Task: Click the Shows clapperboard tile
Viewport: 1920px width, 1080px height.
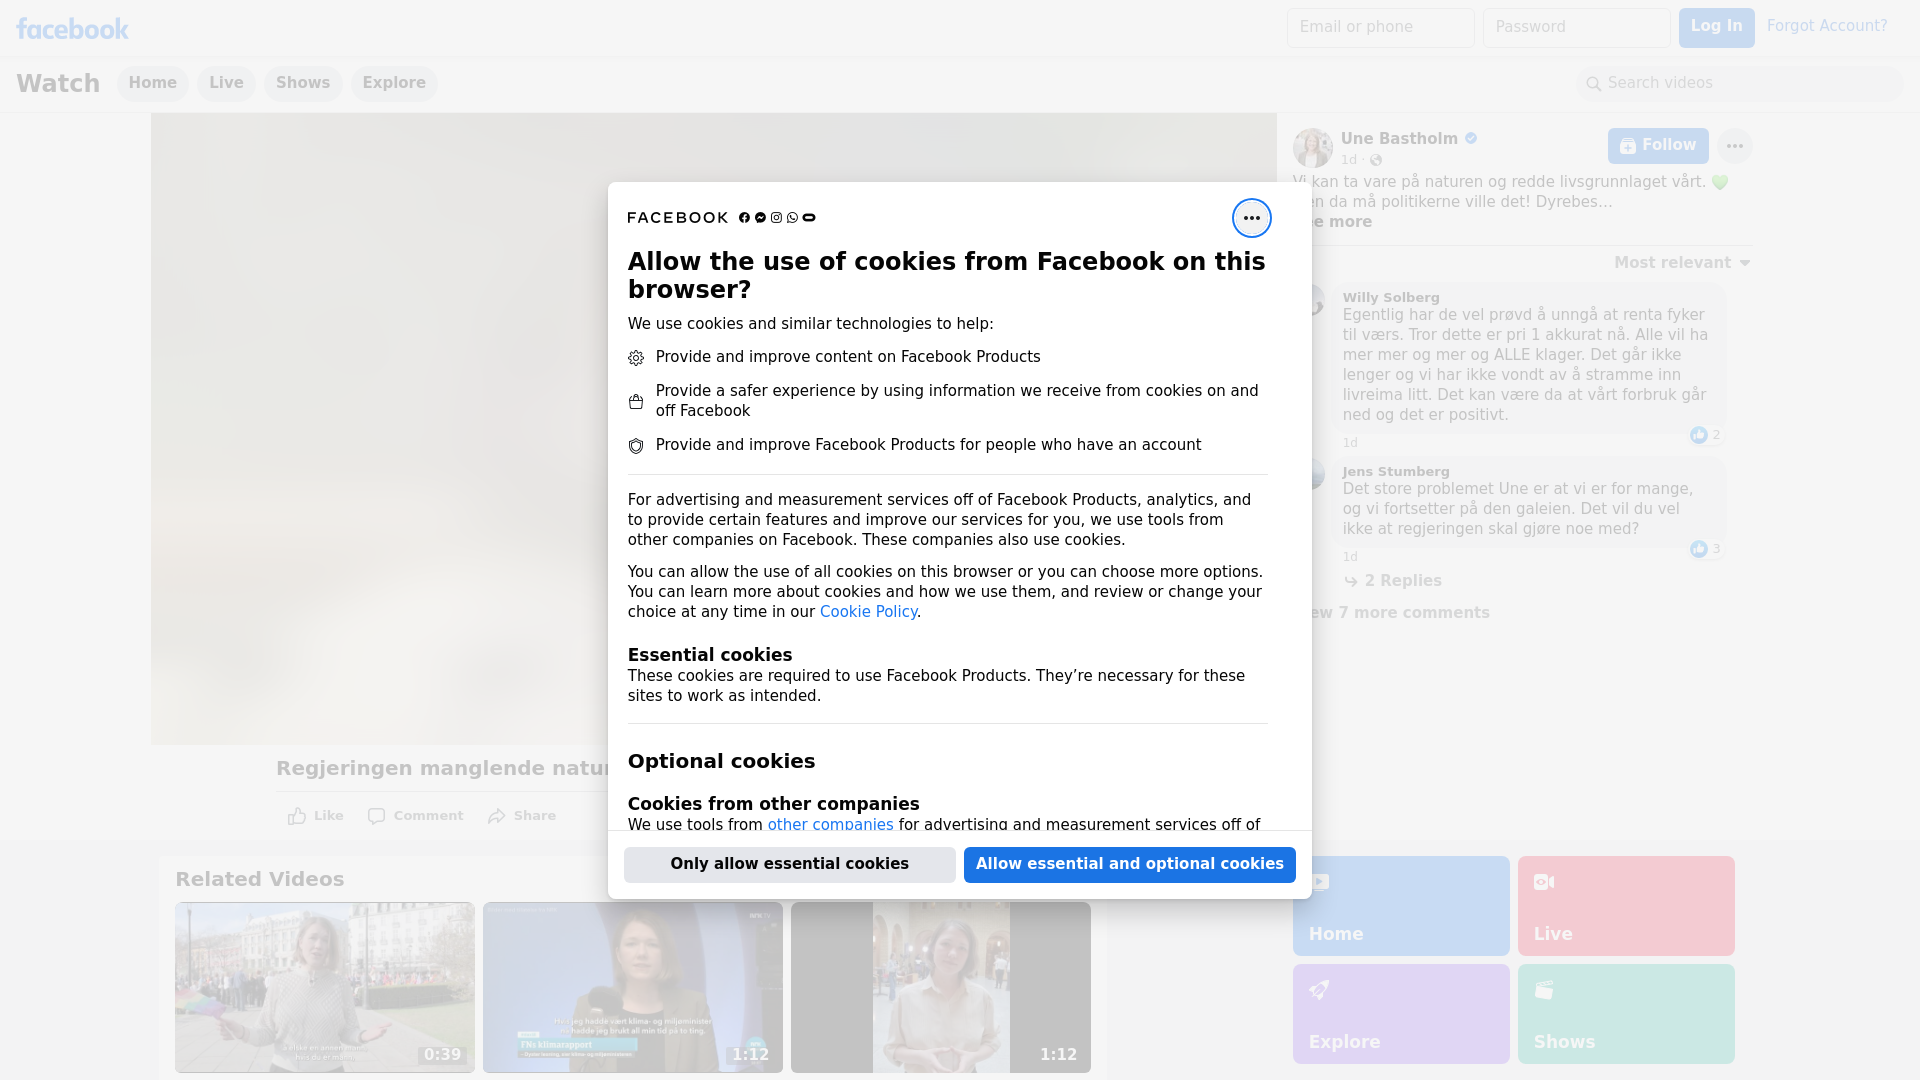Action: pos(1625,1013)
